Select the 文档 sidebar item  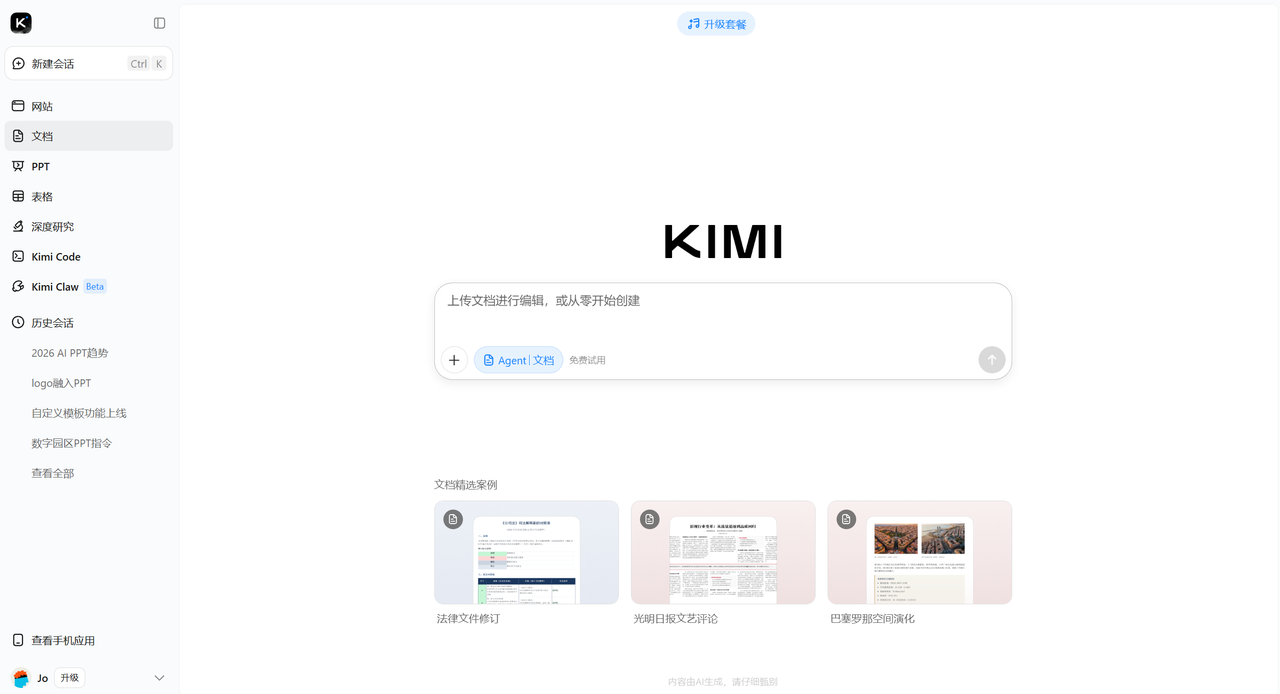click(x=89, y=136)
